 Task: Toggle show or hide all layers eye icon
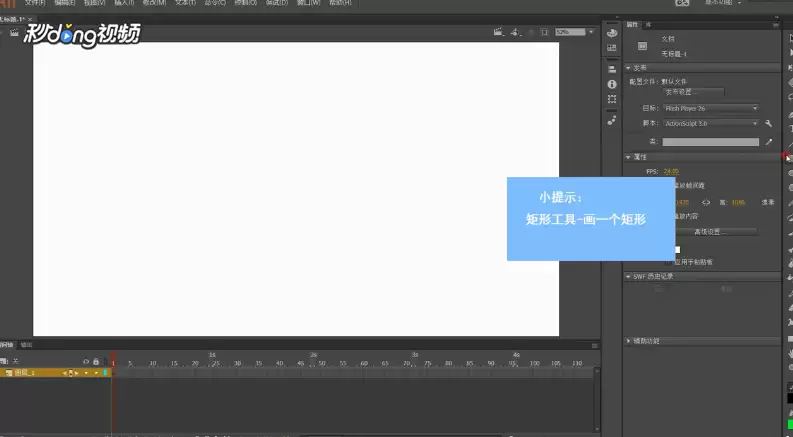(86, 362)
